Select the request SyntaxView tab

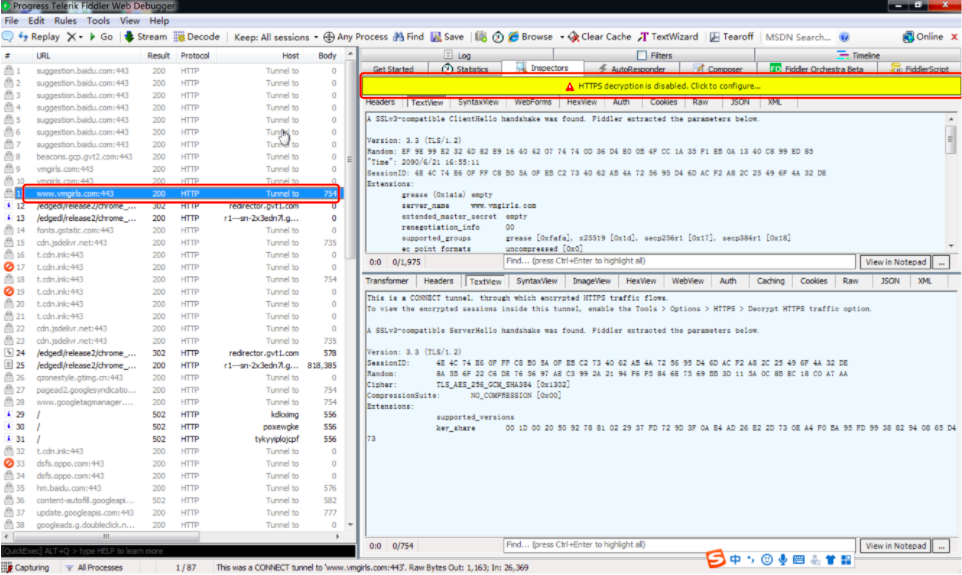[478, 102]
